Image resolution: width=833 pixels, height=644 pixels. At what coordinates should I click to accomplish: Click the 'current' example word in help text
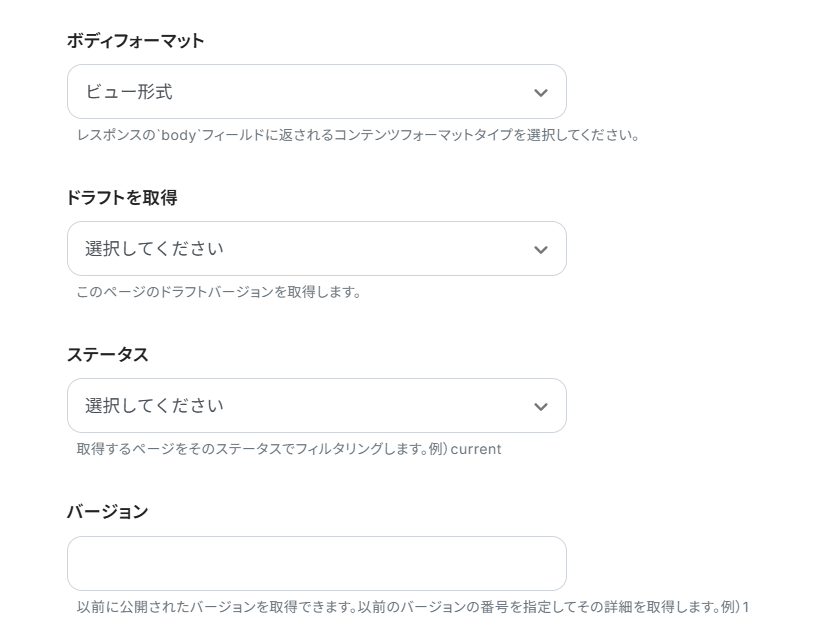pyautogui.click(x=475, y=450)
